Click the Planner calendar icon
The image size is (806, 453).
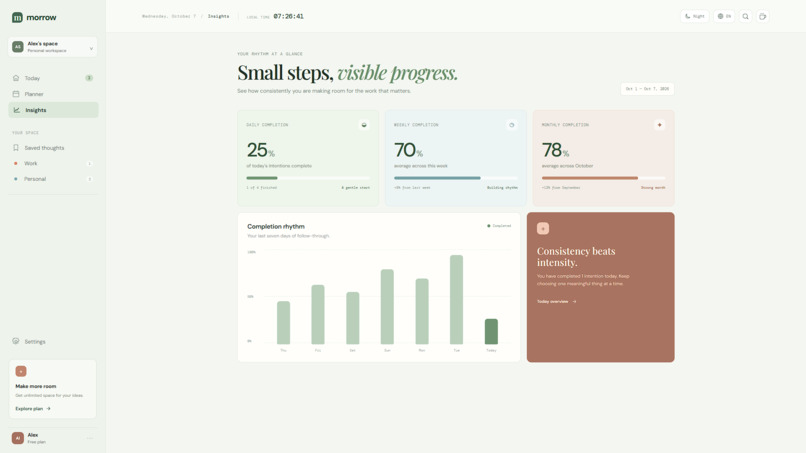coord(16,94)
